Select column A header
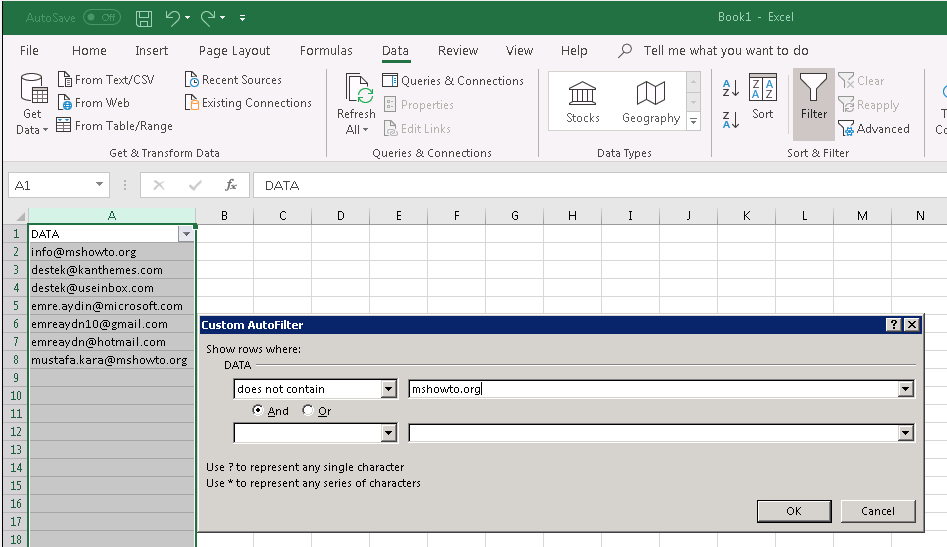This screenshot has width=947, height=547. point(112,216)
